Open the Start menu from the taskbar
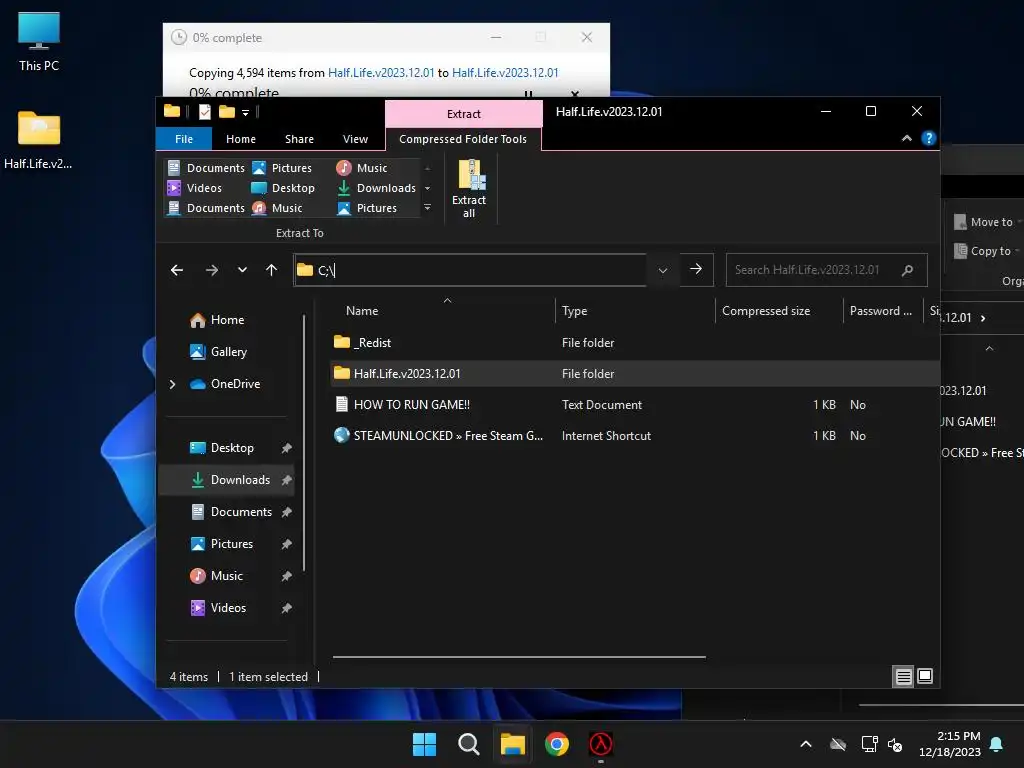Image resolution: width=1024 pixels, height=768 pixels. click(x=424, y=744)
